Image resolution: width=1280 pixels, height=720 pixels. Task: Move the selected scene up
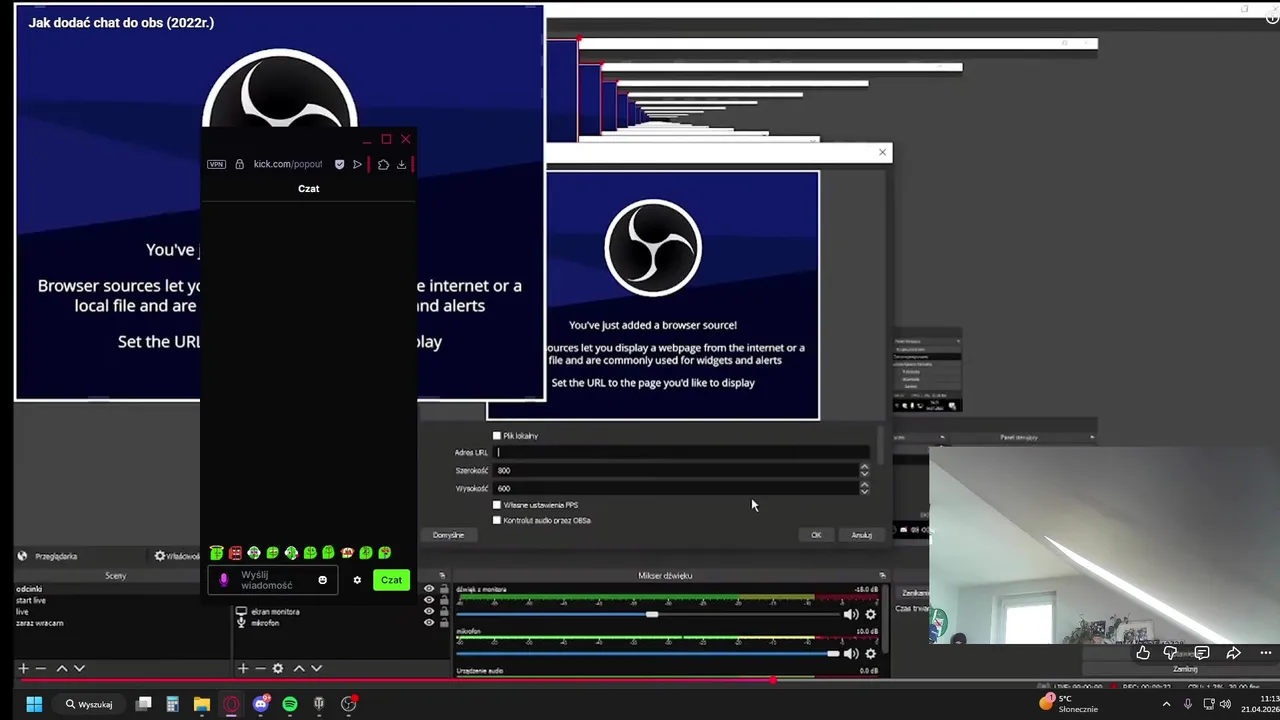(x=62, y=668)
